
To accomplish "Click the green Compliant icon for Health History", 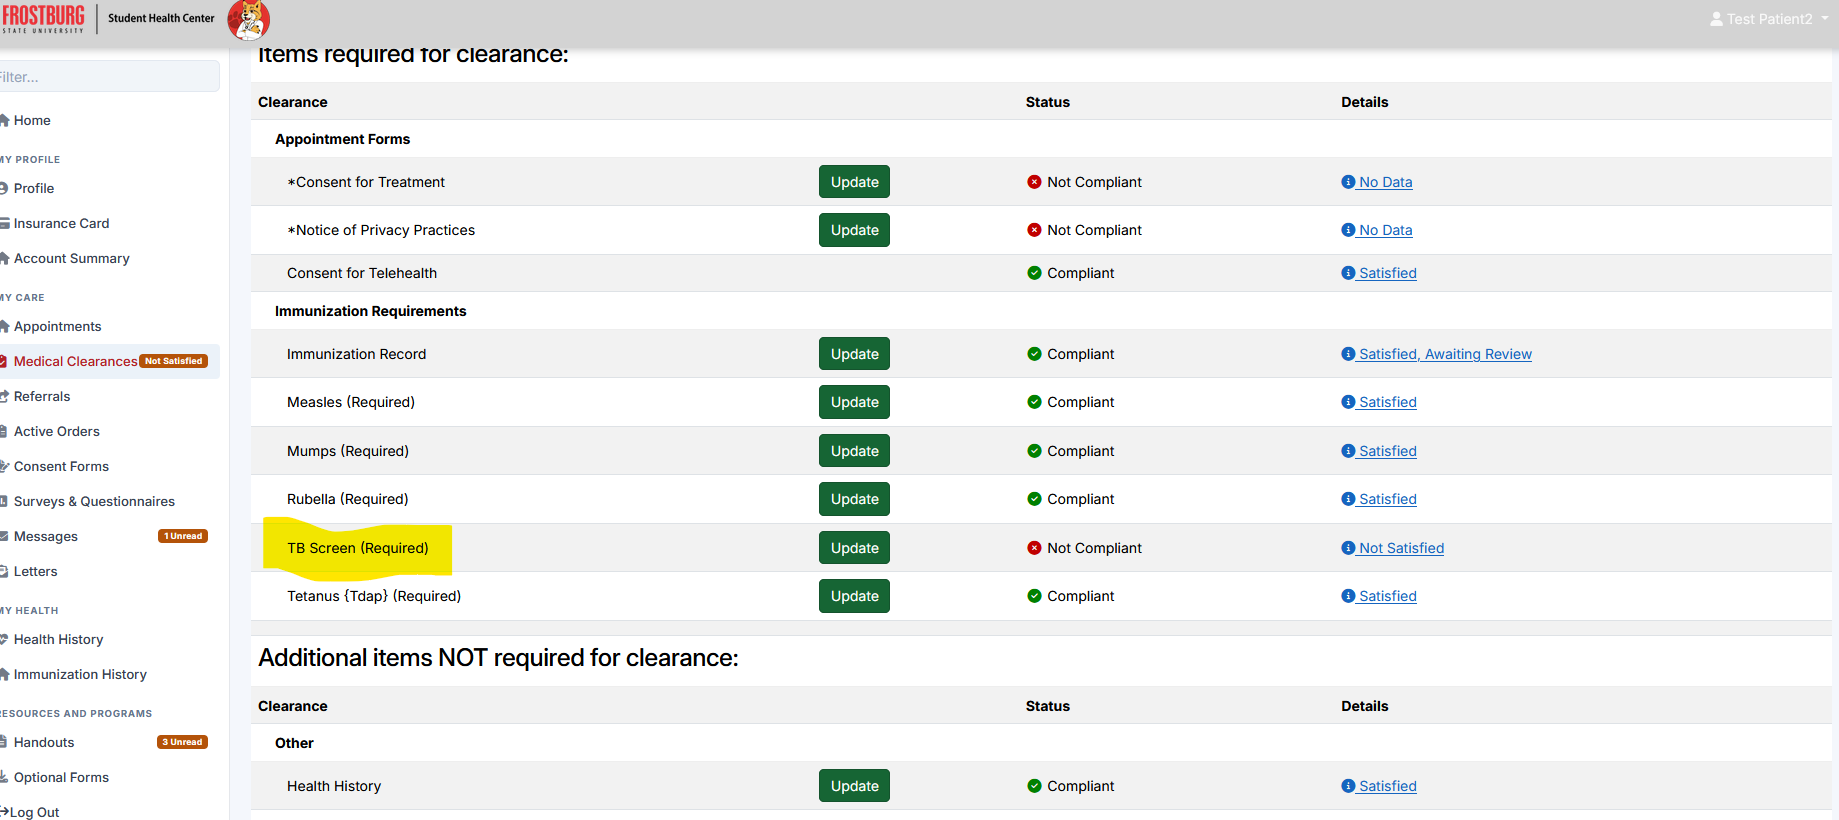I will point(1034,786).
